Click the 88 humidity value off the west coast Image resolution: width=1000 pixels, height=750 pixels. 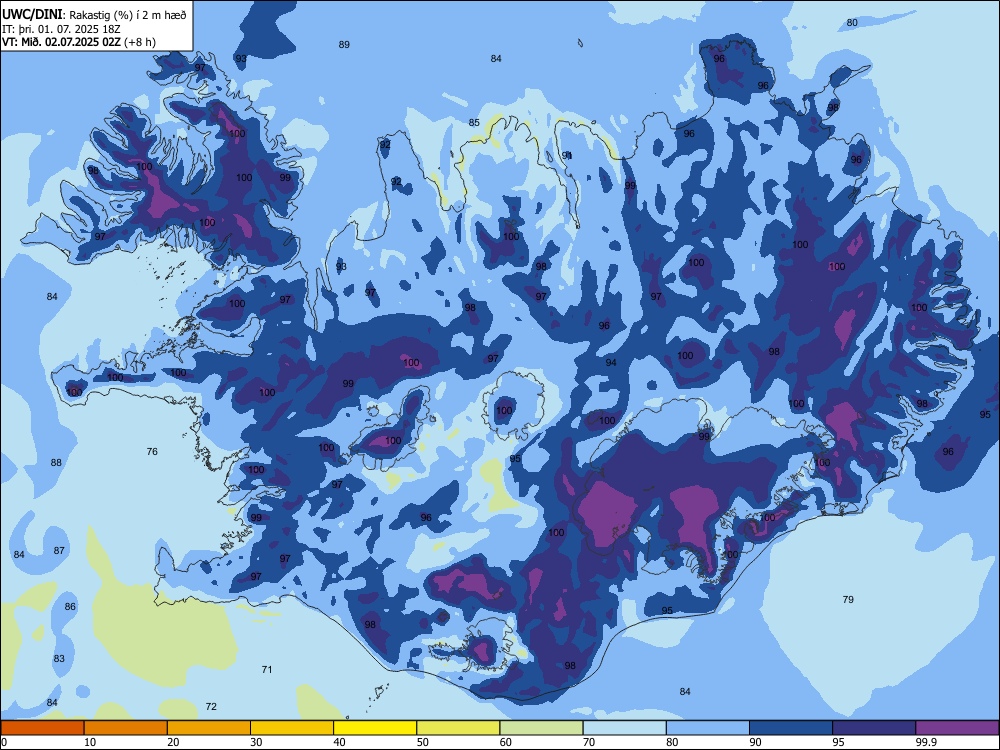(56, 462)
